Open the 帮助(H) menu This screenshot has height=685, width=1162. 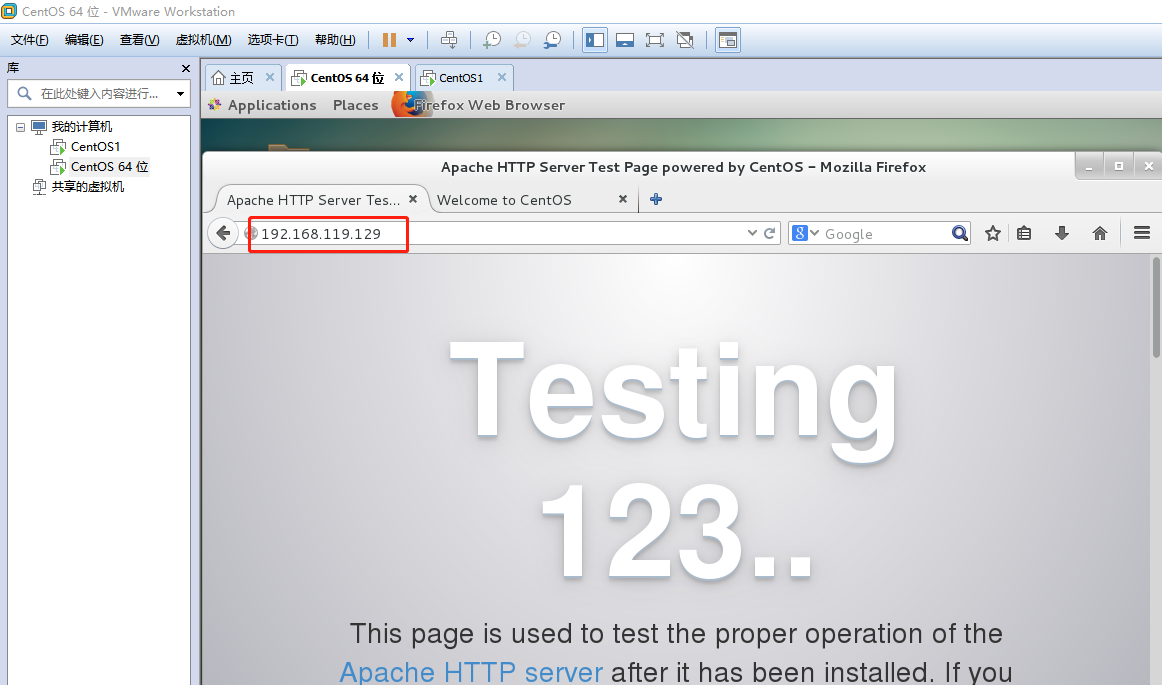335,40
